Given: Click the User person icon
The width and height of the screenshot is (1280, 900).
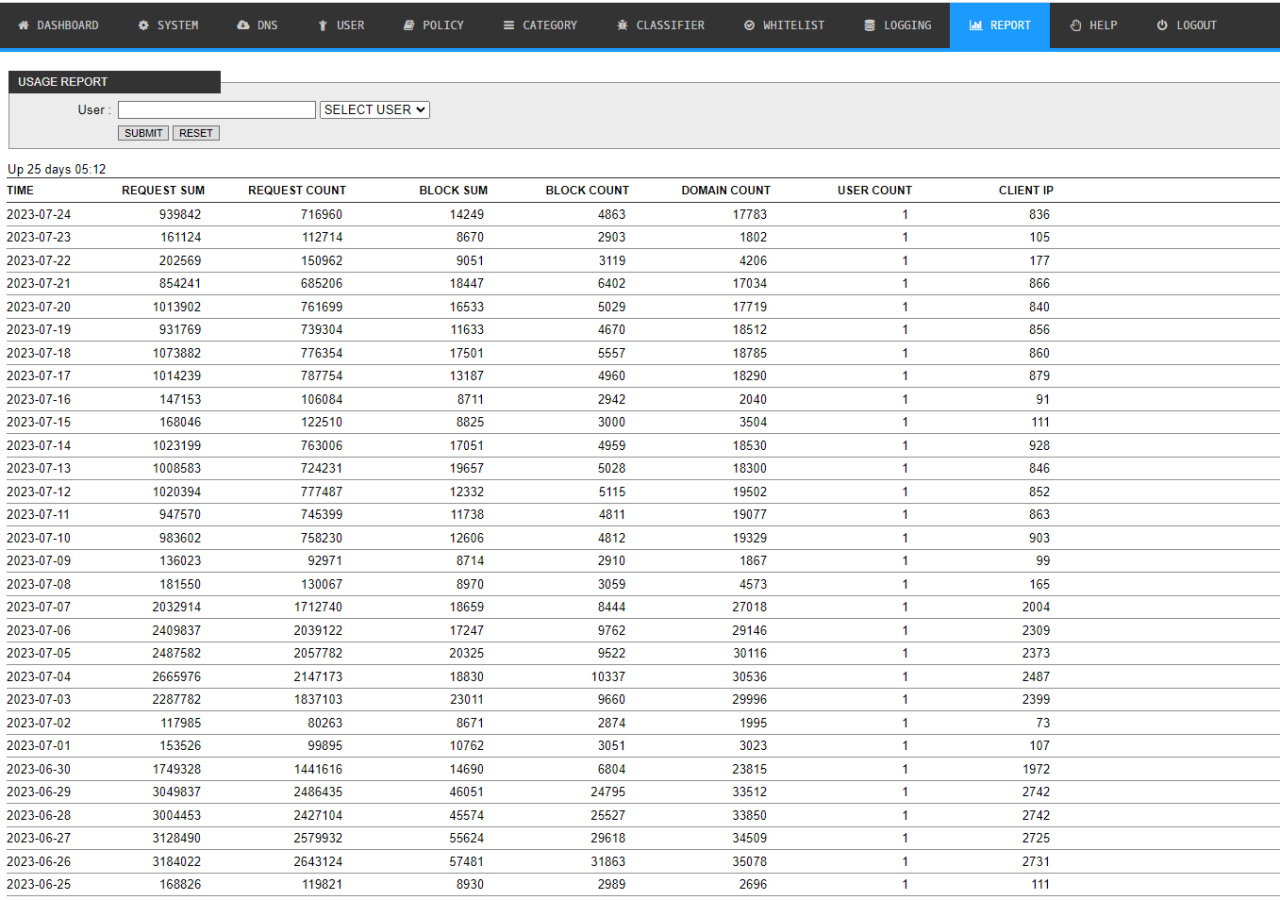Looking at the screenshot, I should (x=323, y=25).
